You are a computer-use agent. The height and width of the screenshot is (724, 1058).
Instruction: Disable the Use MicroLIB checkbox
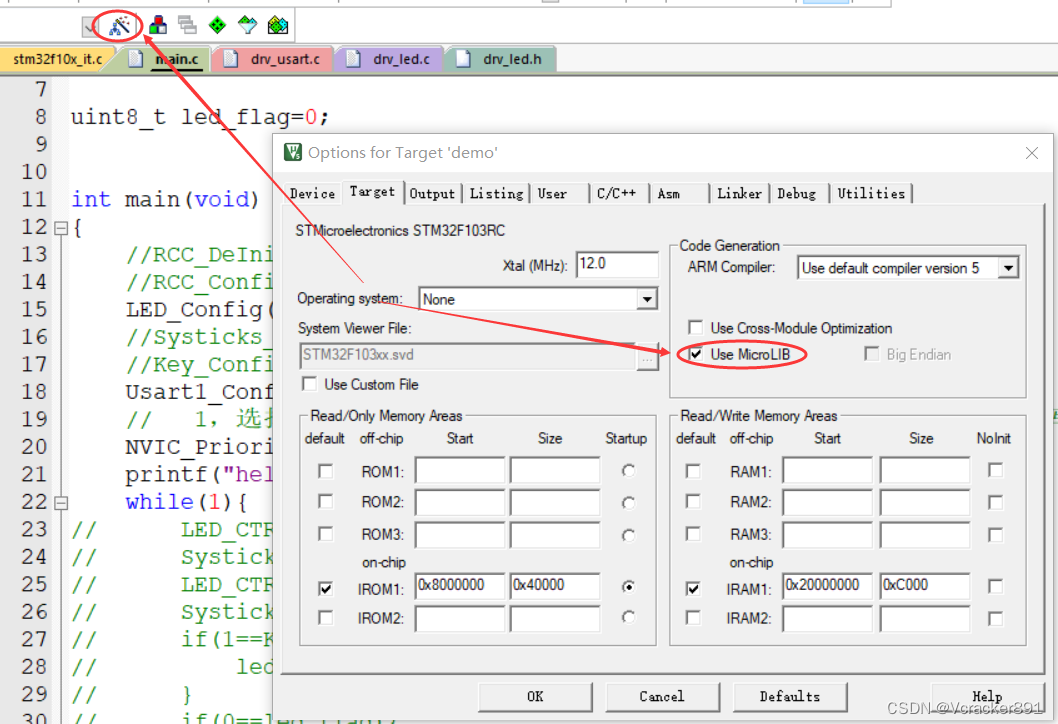(695, 354)
